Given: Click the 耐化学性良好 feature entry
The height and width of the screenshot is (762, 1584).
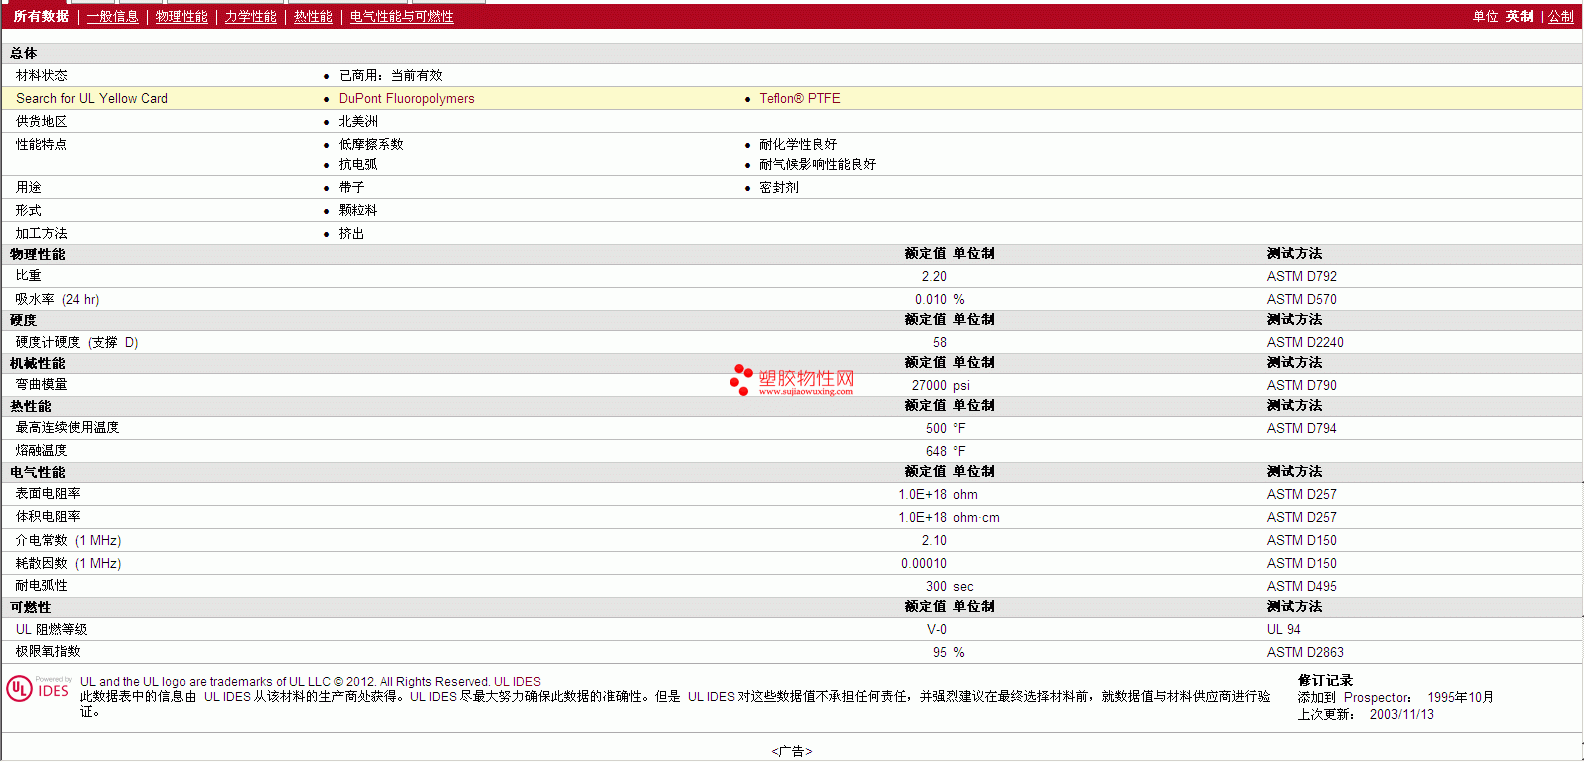Looking at the screenshot, I should [x=798, y=145].
